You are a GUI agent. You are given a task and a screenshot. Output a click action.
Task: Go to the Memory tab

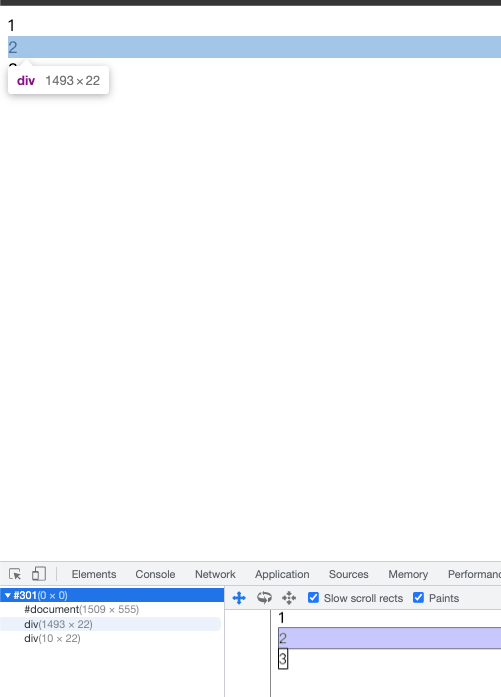click(x=408, y=574)
